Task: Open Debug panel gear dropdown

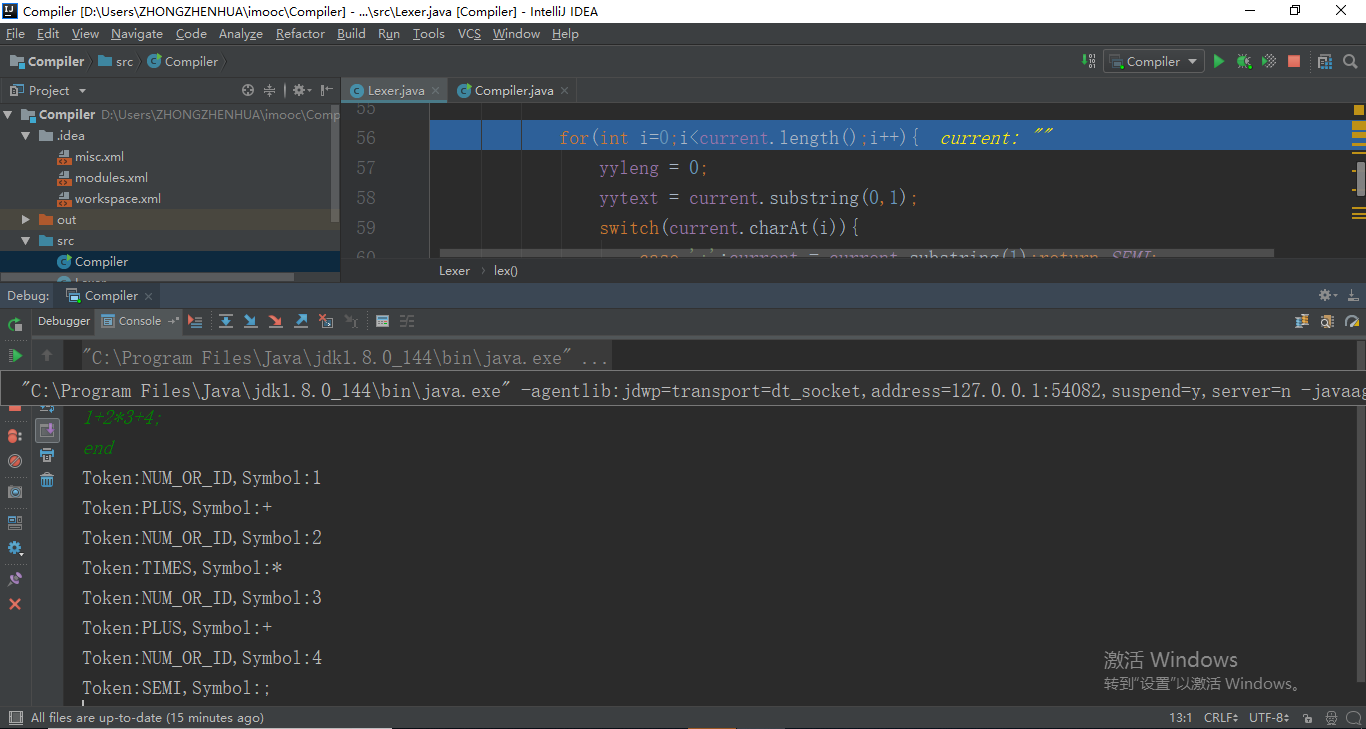Action: click(1328, 295)
